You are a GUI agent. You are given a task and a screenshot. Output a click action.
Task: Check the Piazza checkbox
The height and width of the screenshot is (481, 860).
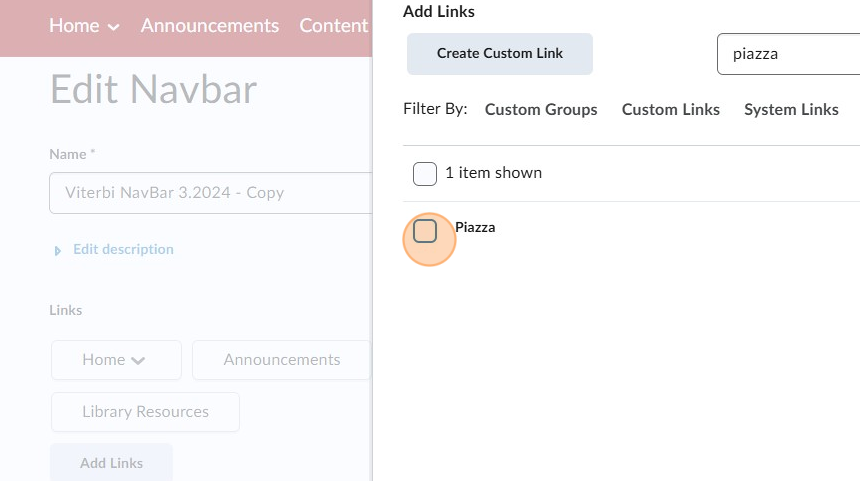point(425,232)
